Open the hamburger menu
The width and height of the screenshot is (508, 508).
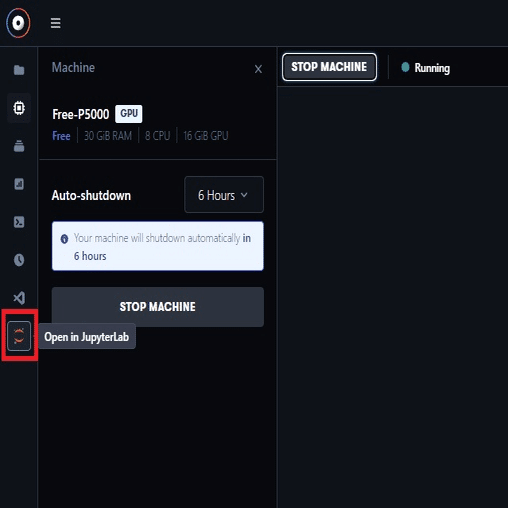(55, 23)
